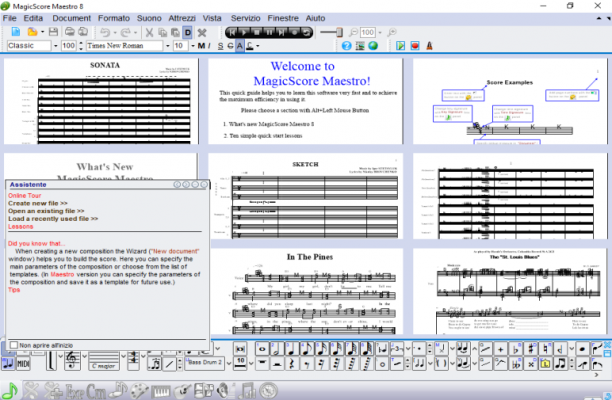
Task: Expand the triplet tuplet dropdown
Action: 408,348
